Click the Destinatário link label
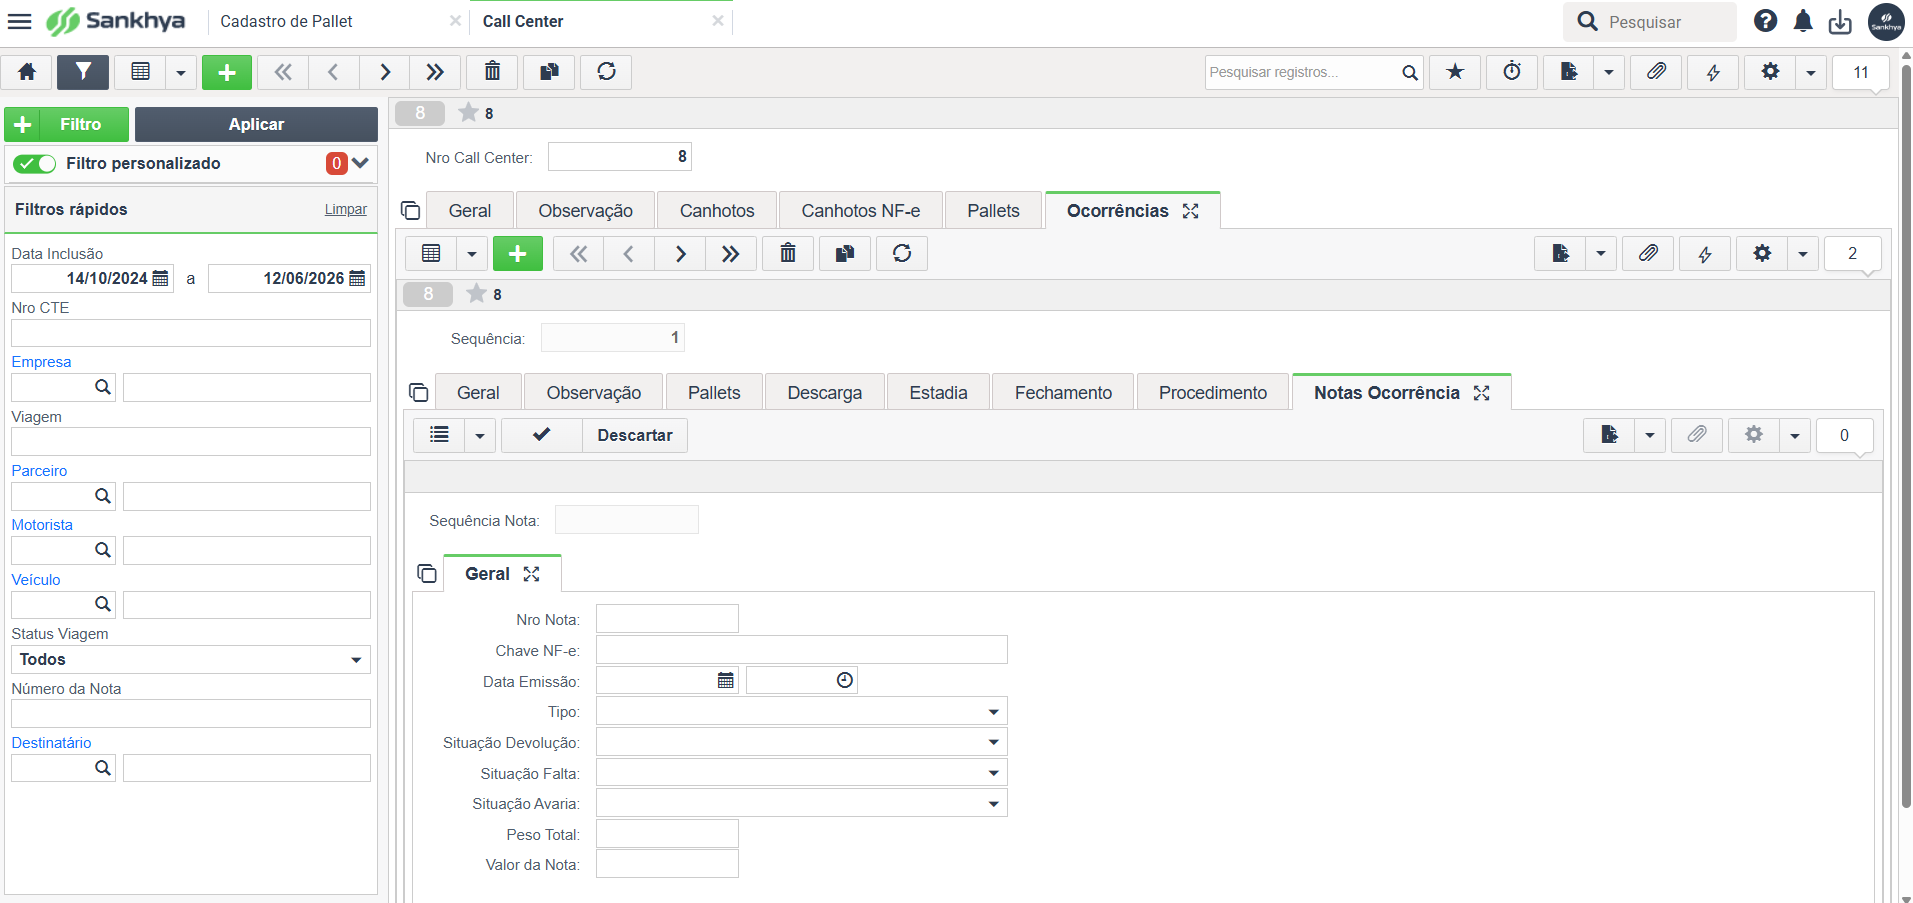 (51, 743)
